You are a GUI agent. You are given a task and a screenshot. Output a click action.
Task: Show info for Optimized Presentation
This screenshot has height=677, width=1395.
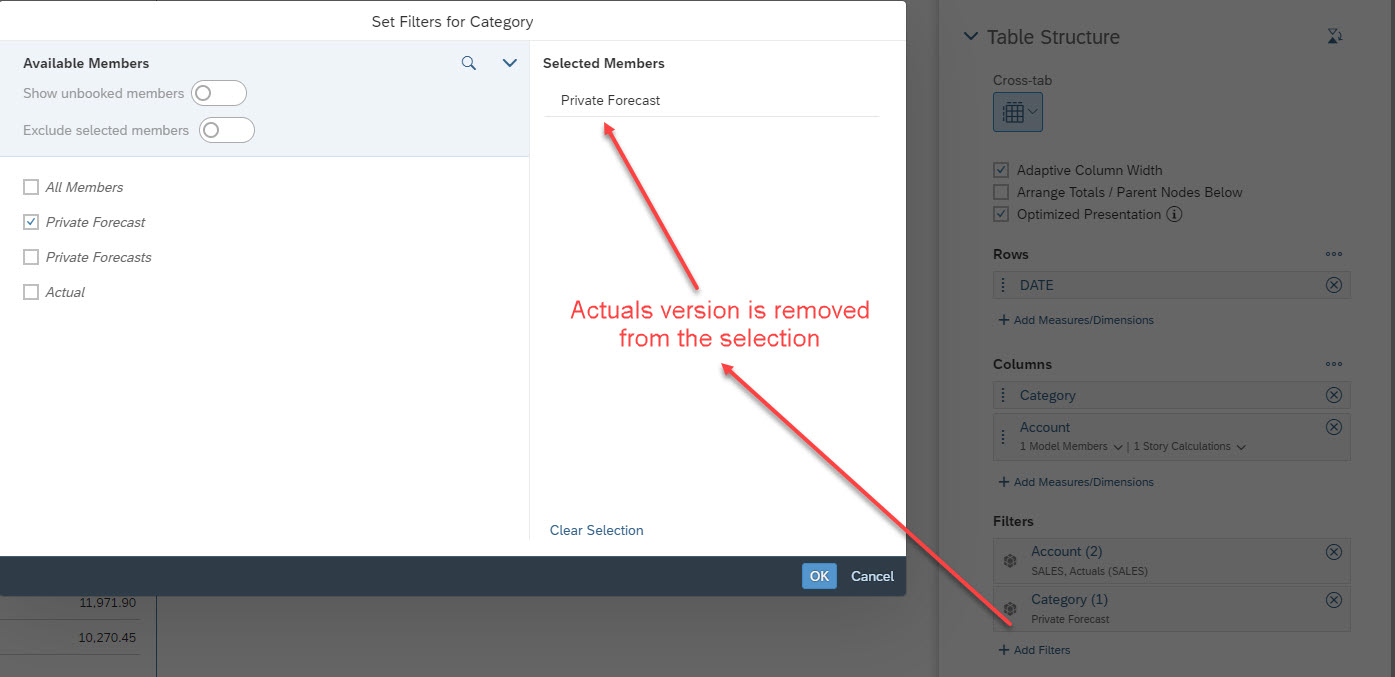pos(1175,214)
